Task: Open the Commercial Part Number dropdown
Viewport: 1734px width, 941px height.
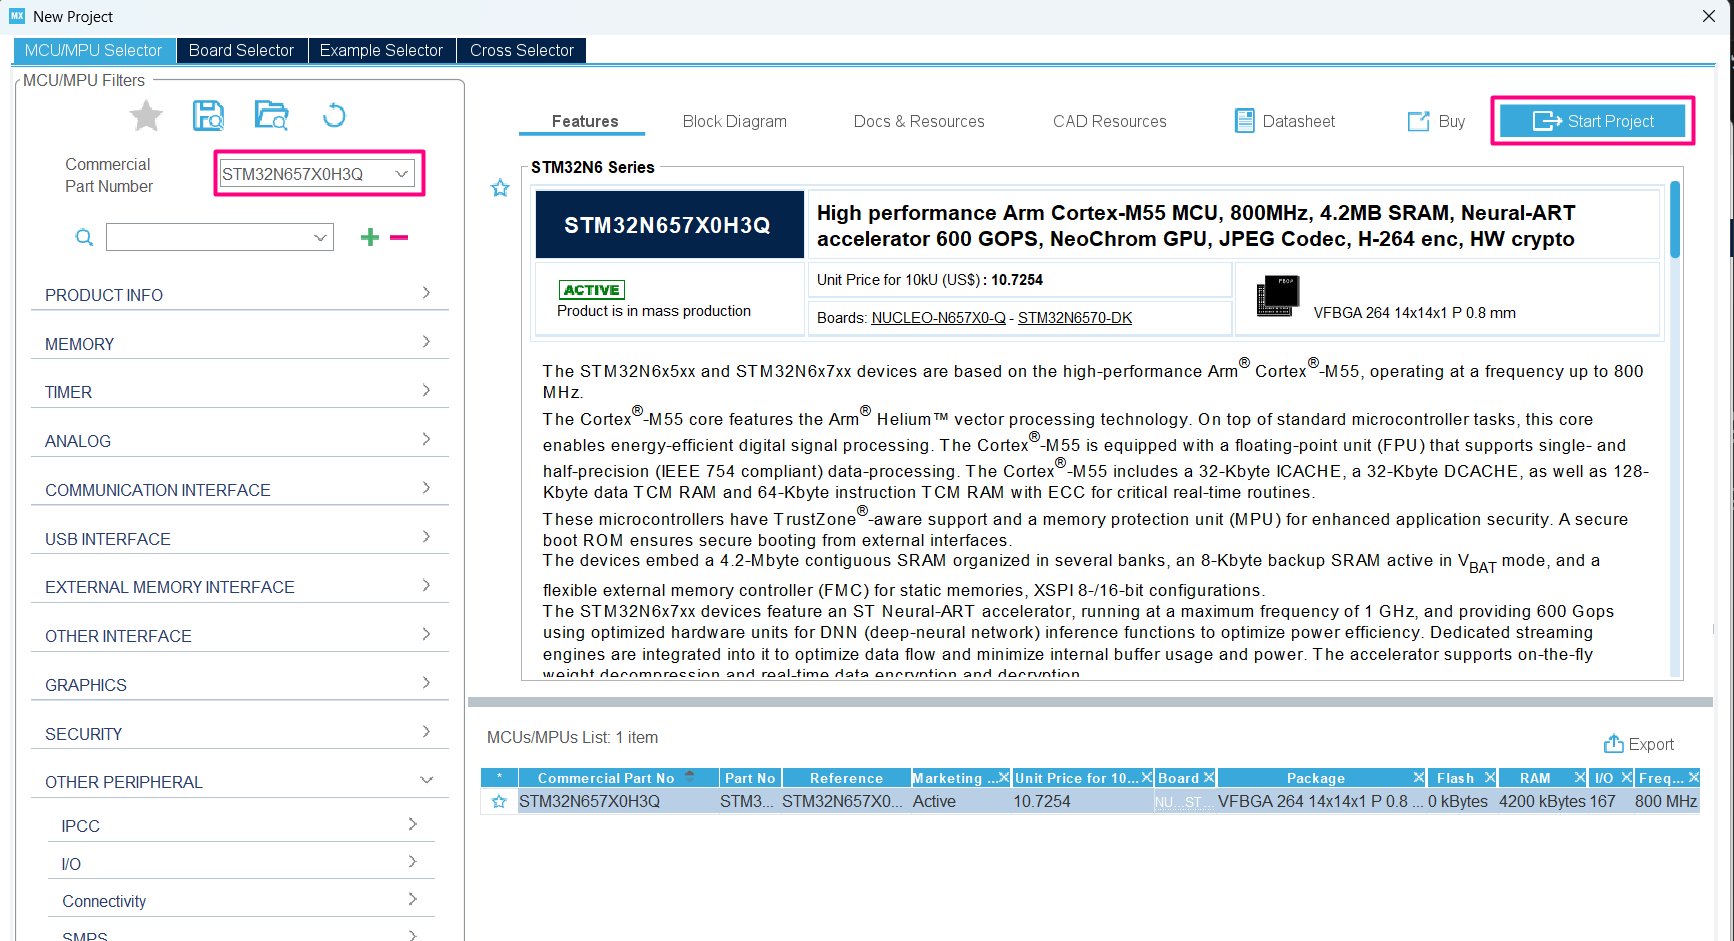Action: (401, 172)
